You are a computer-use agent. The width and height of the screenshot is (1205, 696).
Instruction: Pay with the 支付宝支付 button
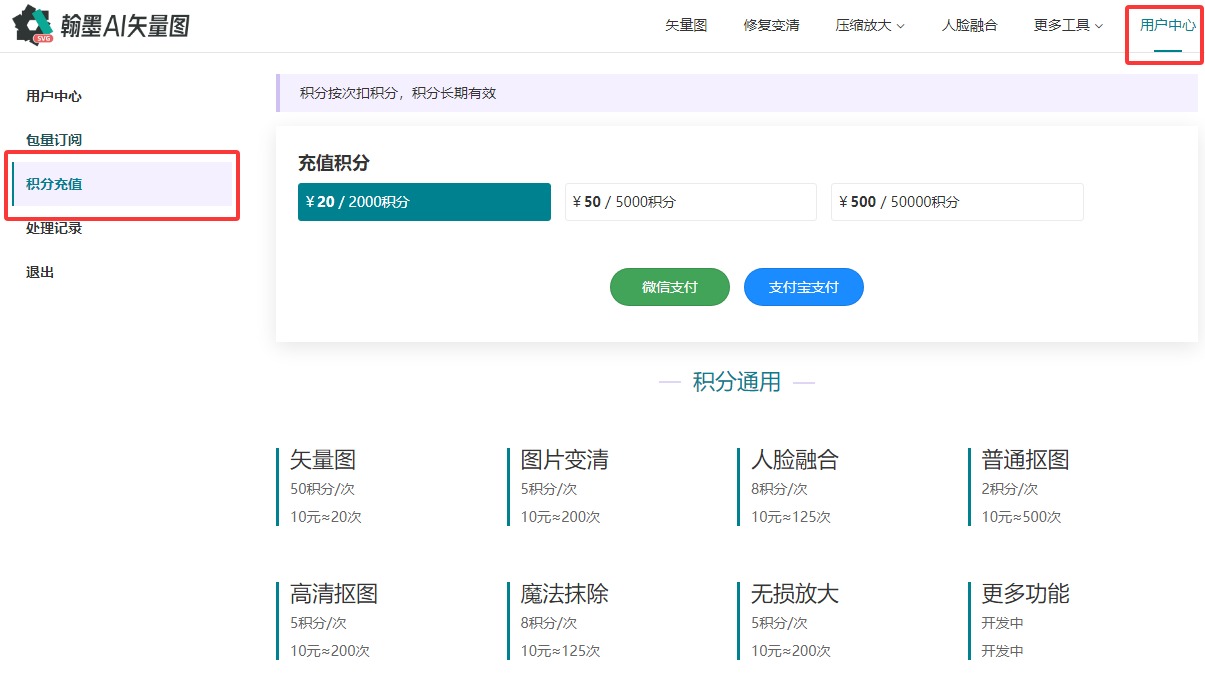point(803,287)
